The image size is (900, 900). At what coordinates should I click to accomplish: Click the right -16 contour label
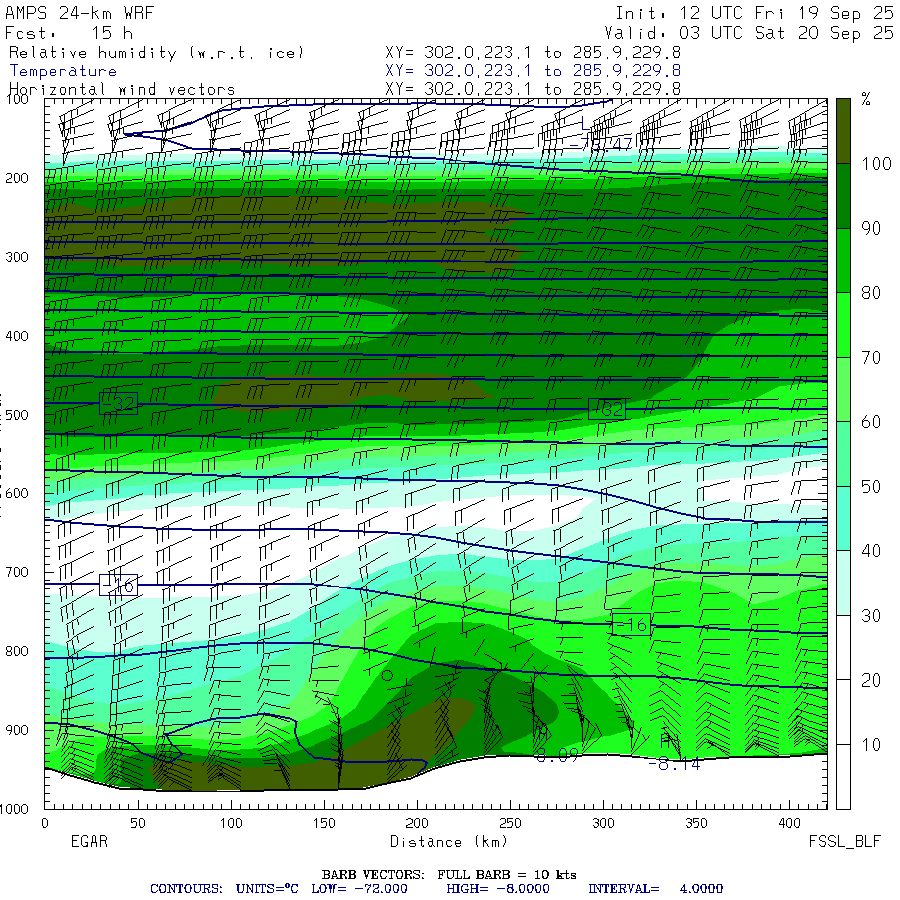(x=631, y=624)
